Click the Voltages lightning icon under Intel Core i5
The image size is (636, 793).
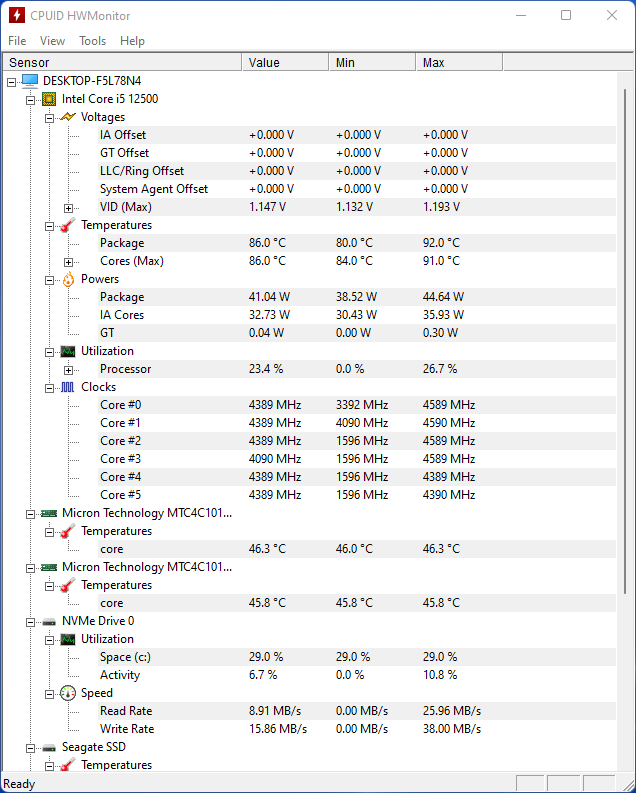click(68, 117)
